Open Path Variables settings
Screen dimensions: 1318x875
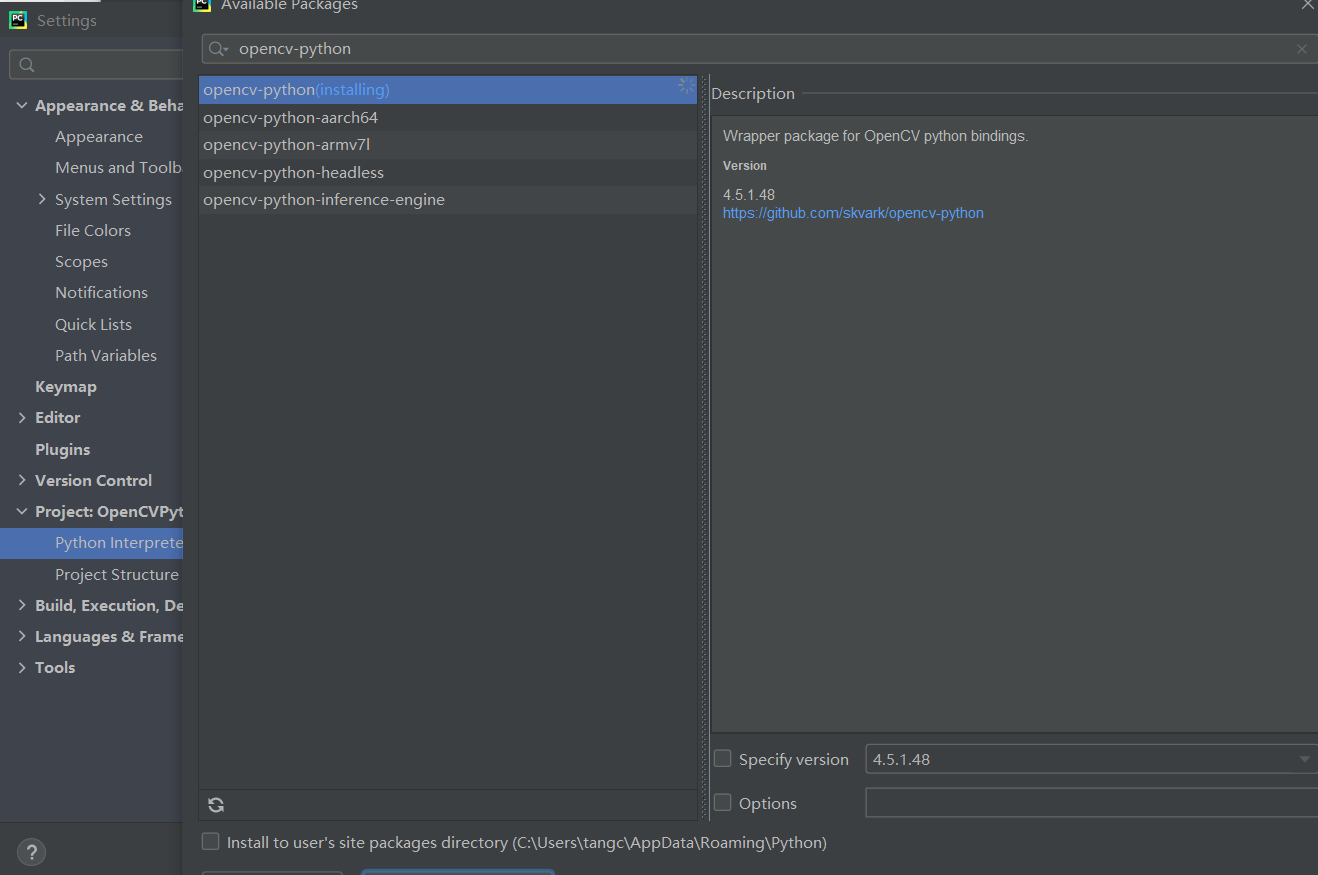pos(106,355)
